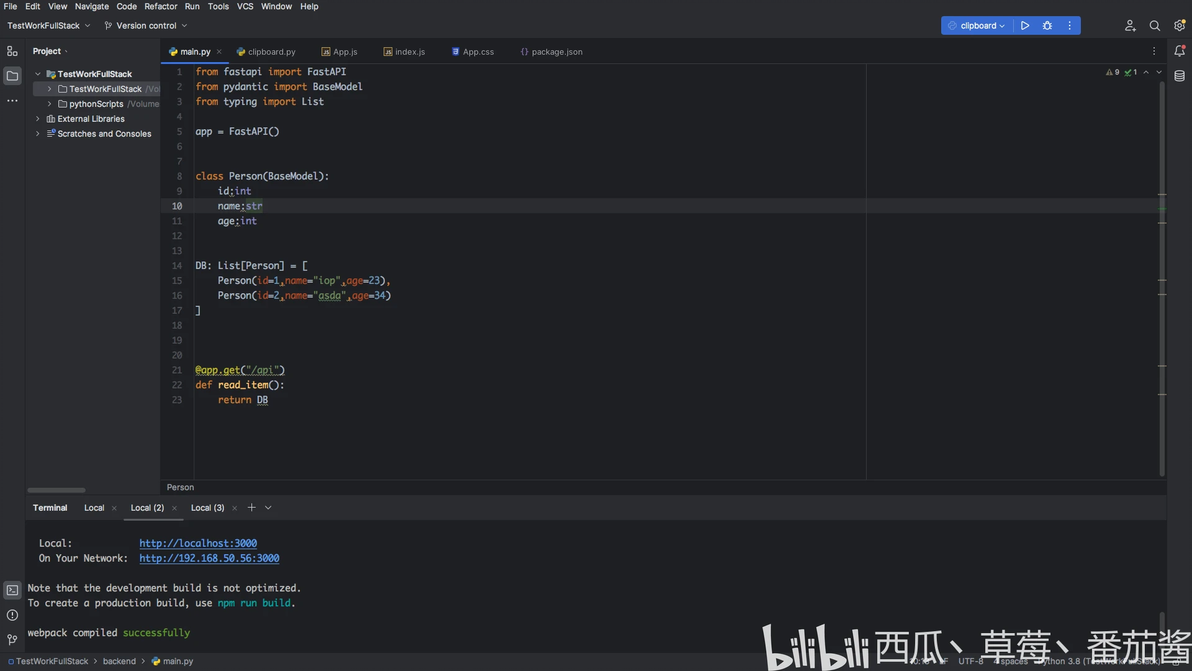Expand Scratches and Consoles node

click(38, 134)
